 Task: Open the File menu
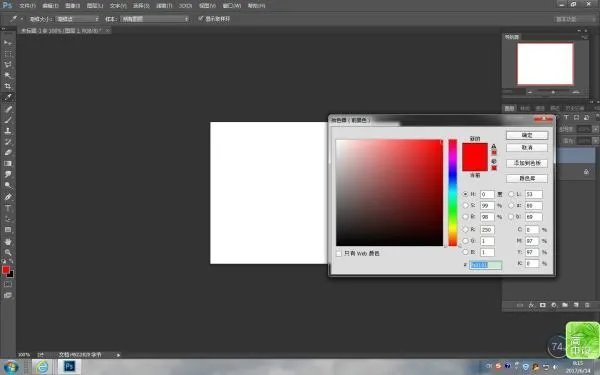[27, 6]
